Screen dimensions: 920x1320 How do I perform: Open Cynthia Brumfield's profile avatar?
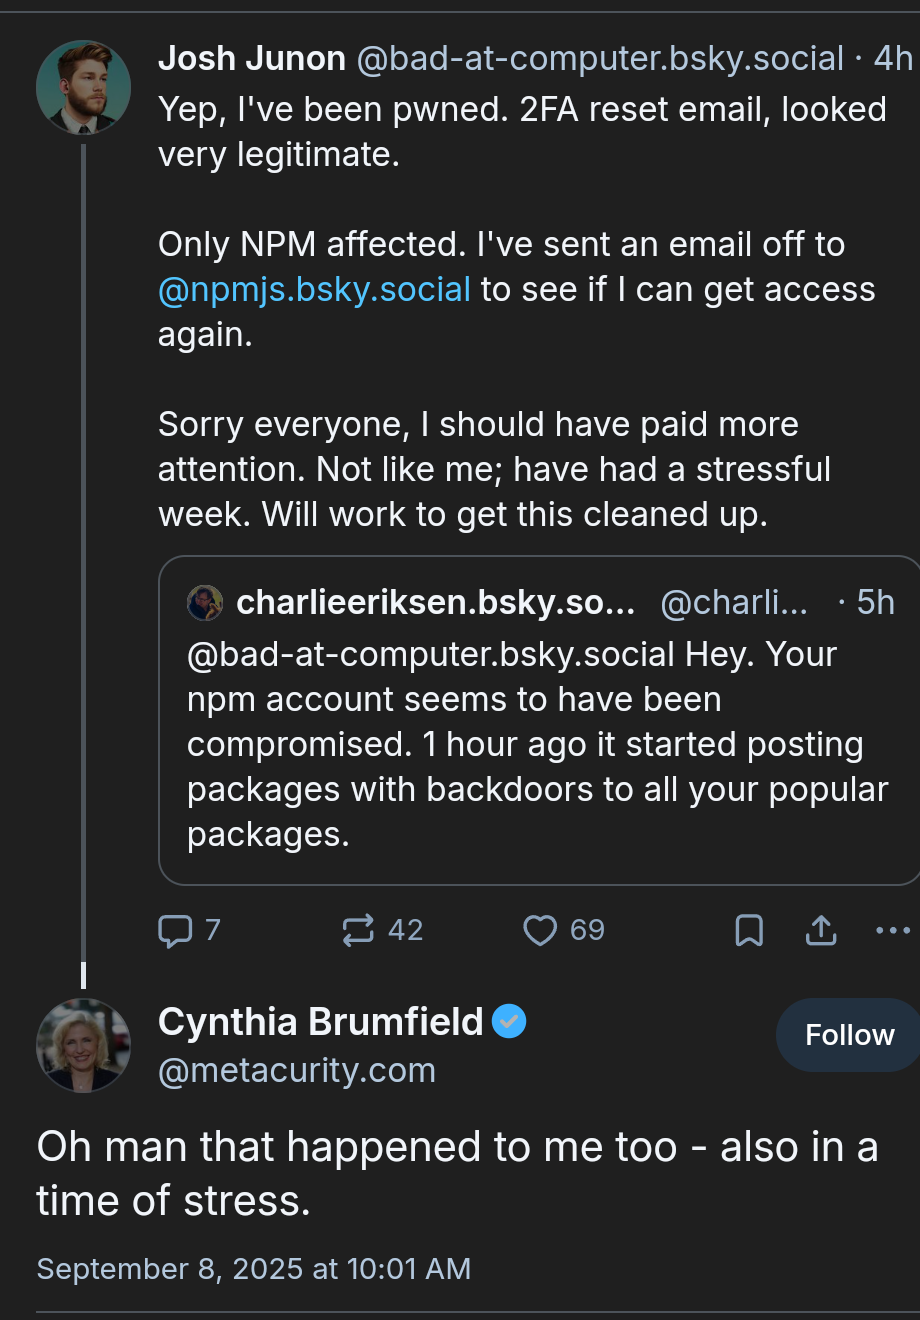click(83, 1045)
